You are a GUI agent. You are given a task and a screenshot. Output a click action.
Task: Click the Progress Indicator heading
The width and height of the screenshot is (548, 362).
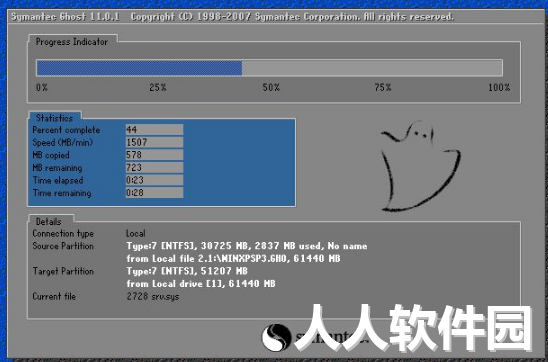[x=72, y=42]
